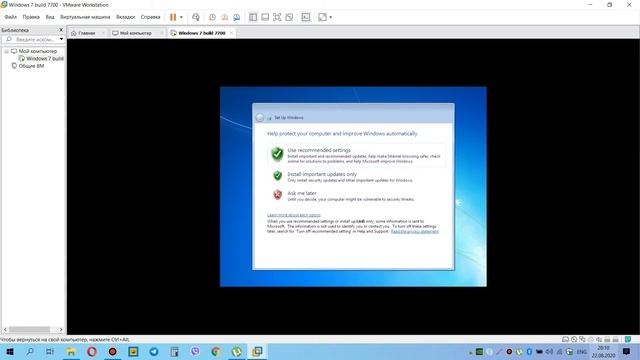Open Telegram from the taskbar
This screenshot has height=360, width=640.
click(x=154, y=351)
